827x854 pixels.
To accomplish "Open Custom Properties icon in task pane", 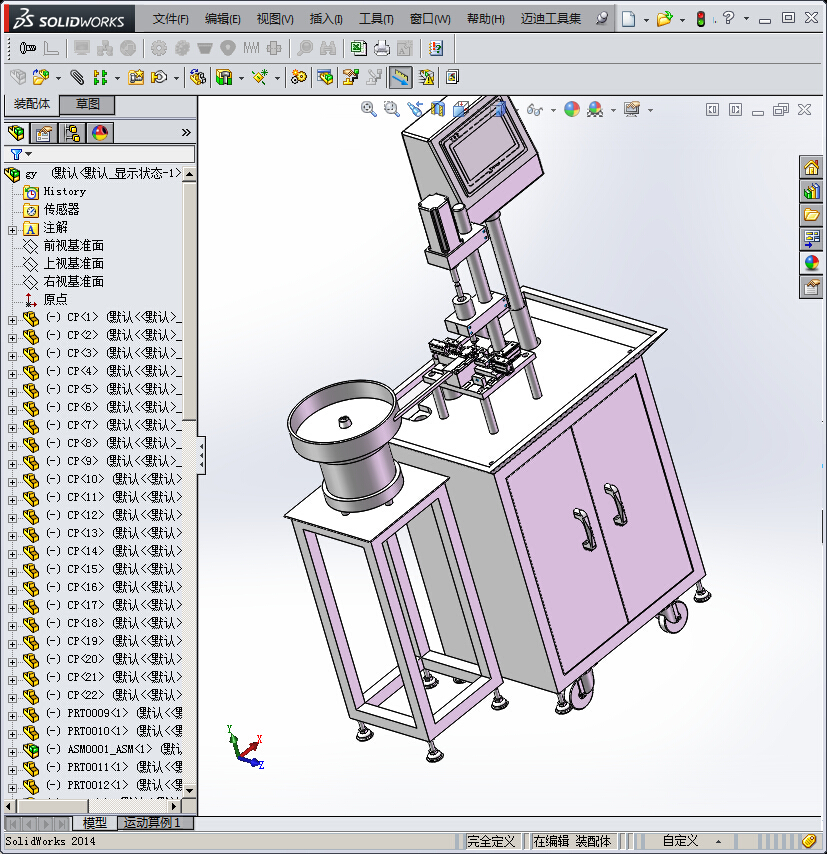I will click(x=811, y=286).
